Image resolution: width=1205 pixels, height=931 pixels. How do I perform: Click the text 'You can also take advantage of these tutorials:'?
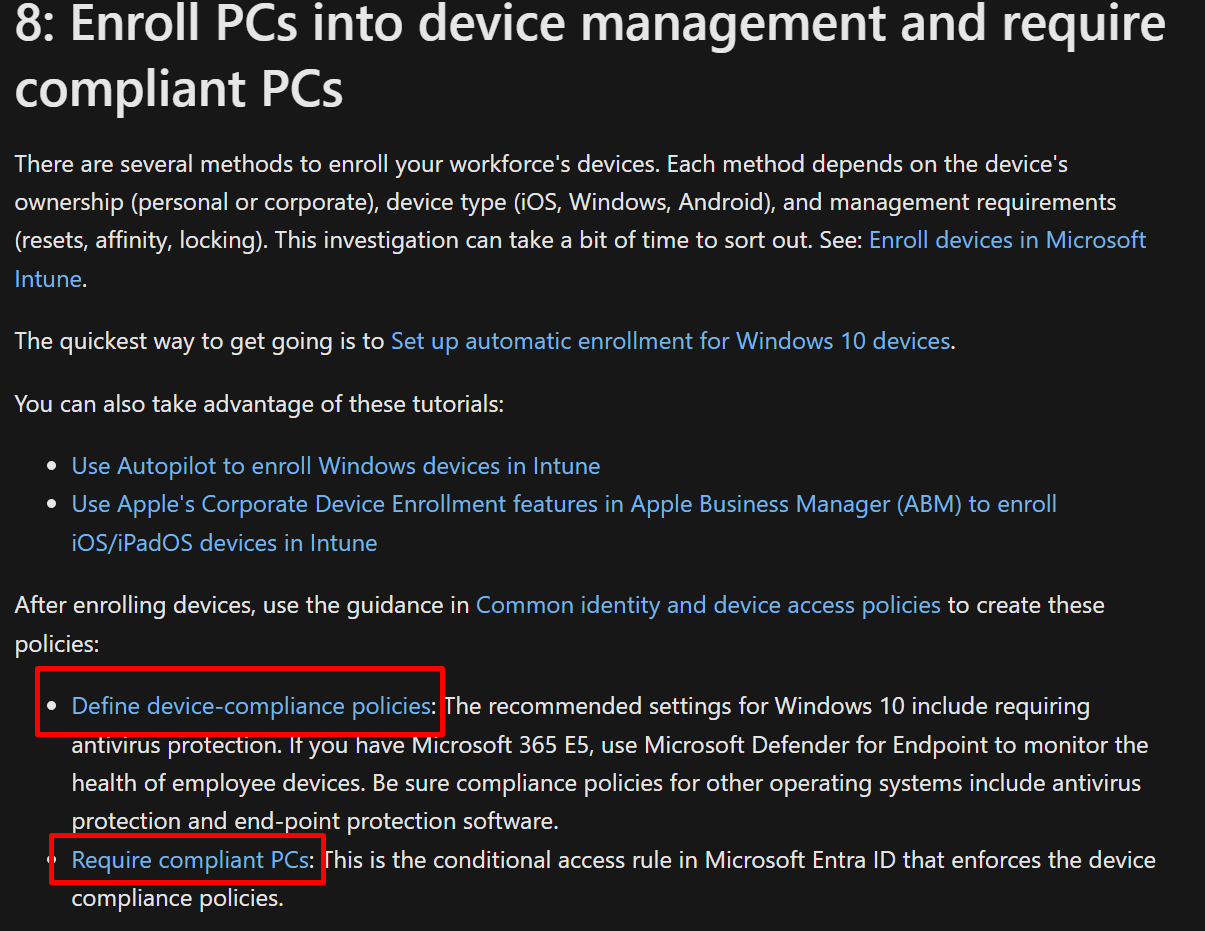(259, 404)
